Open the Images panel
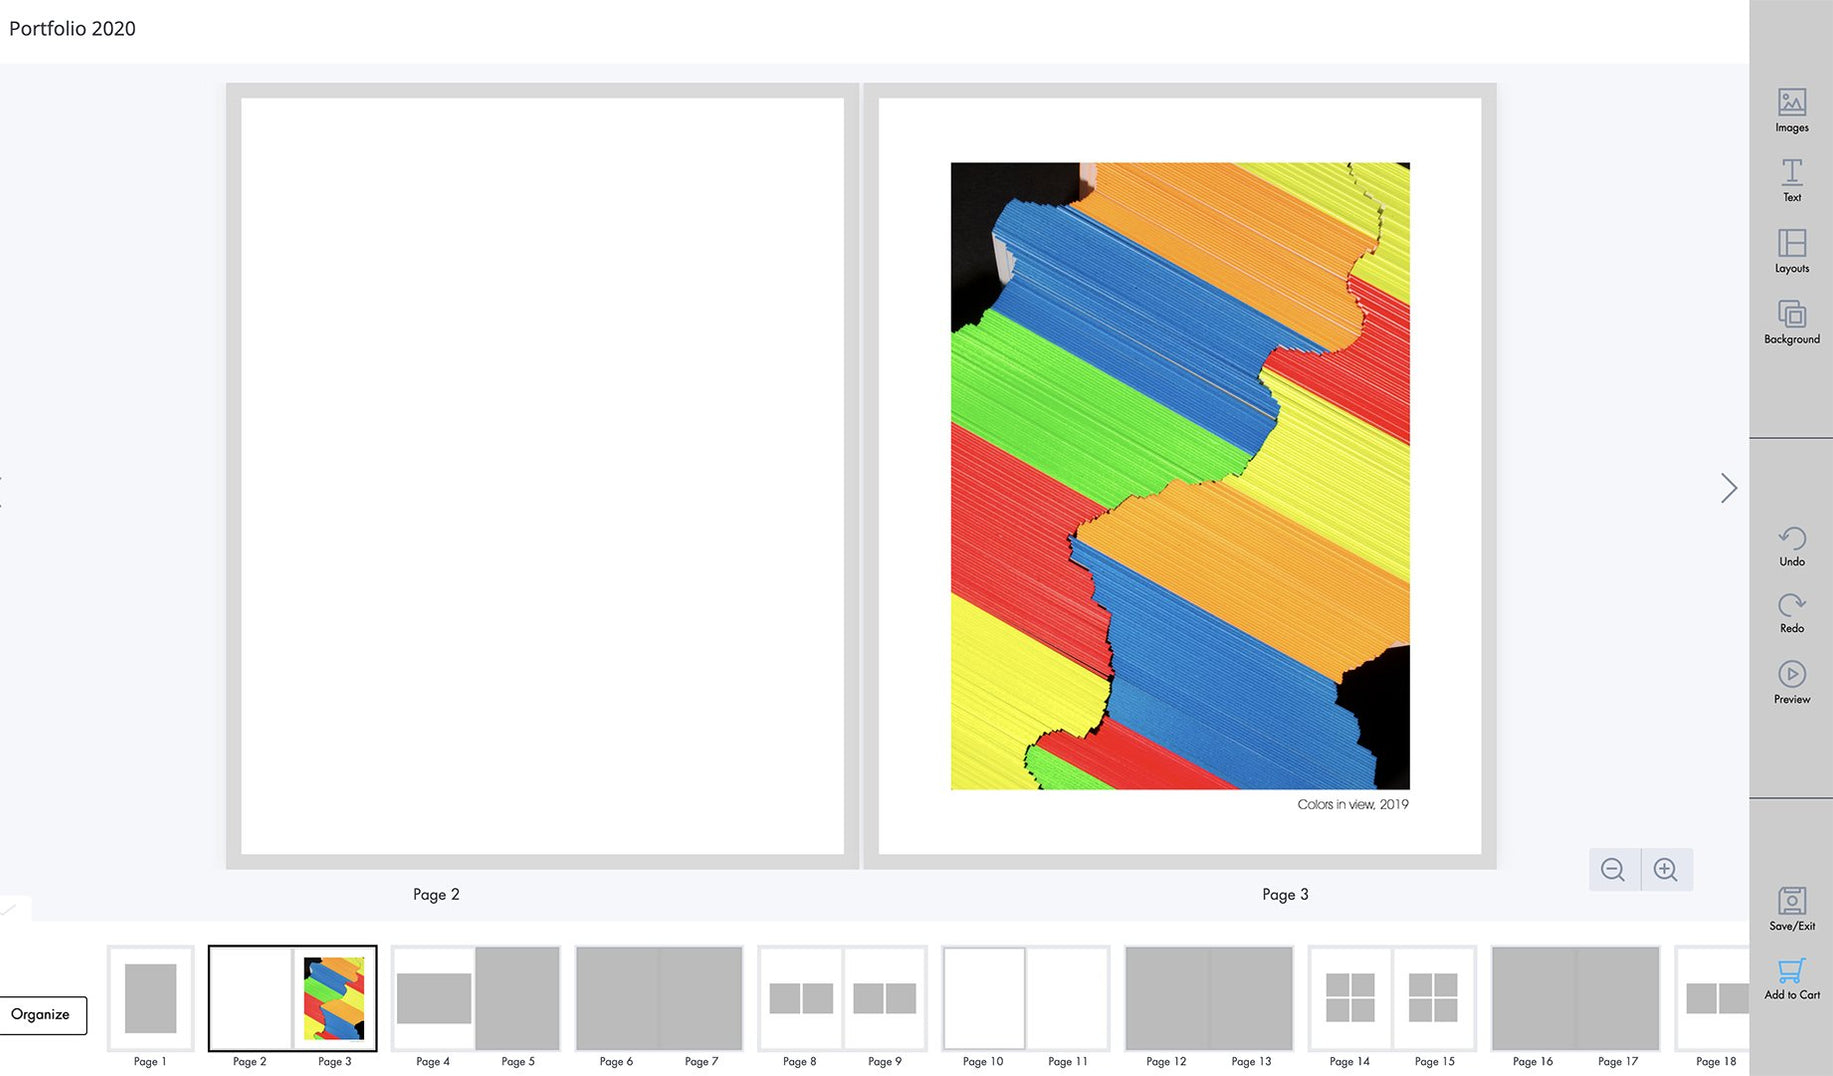Viewport: 1833px width, 1076px height. 1791,109
